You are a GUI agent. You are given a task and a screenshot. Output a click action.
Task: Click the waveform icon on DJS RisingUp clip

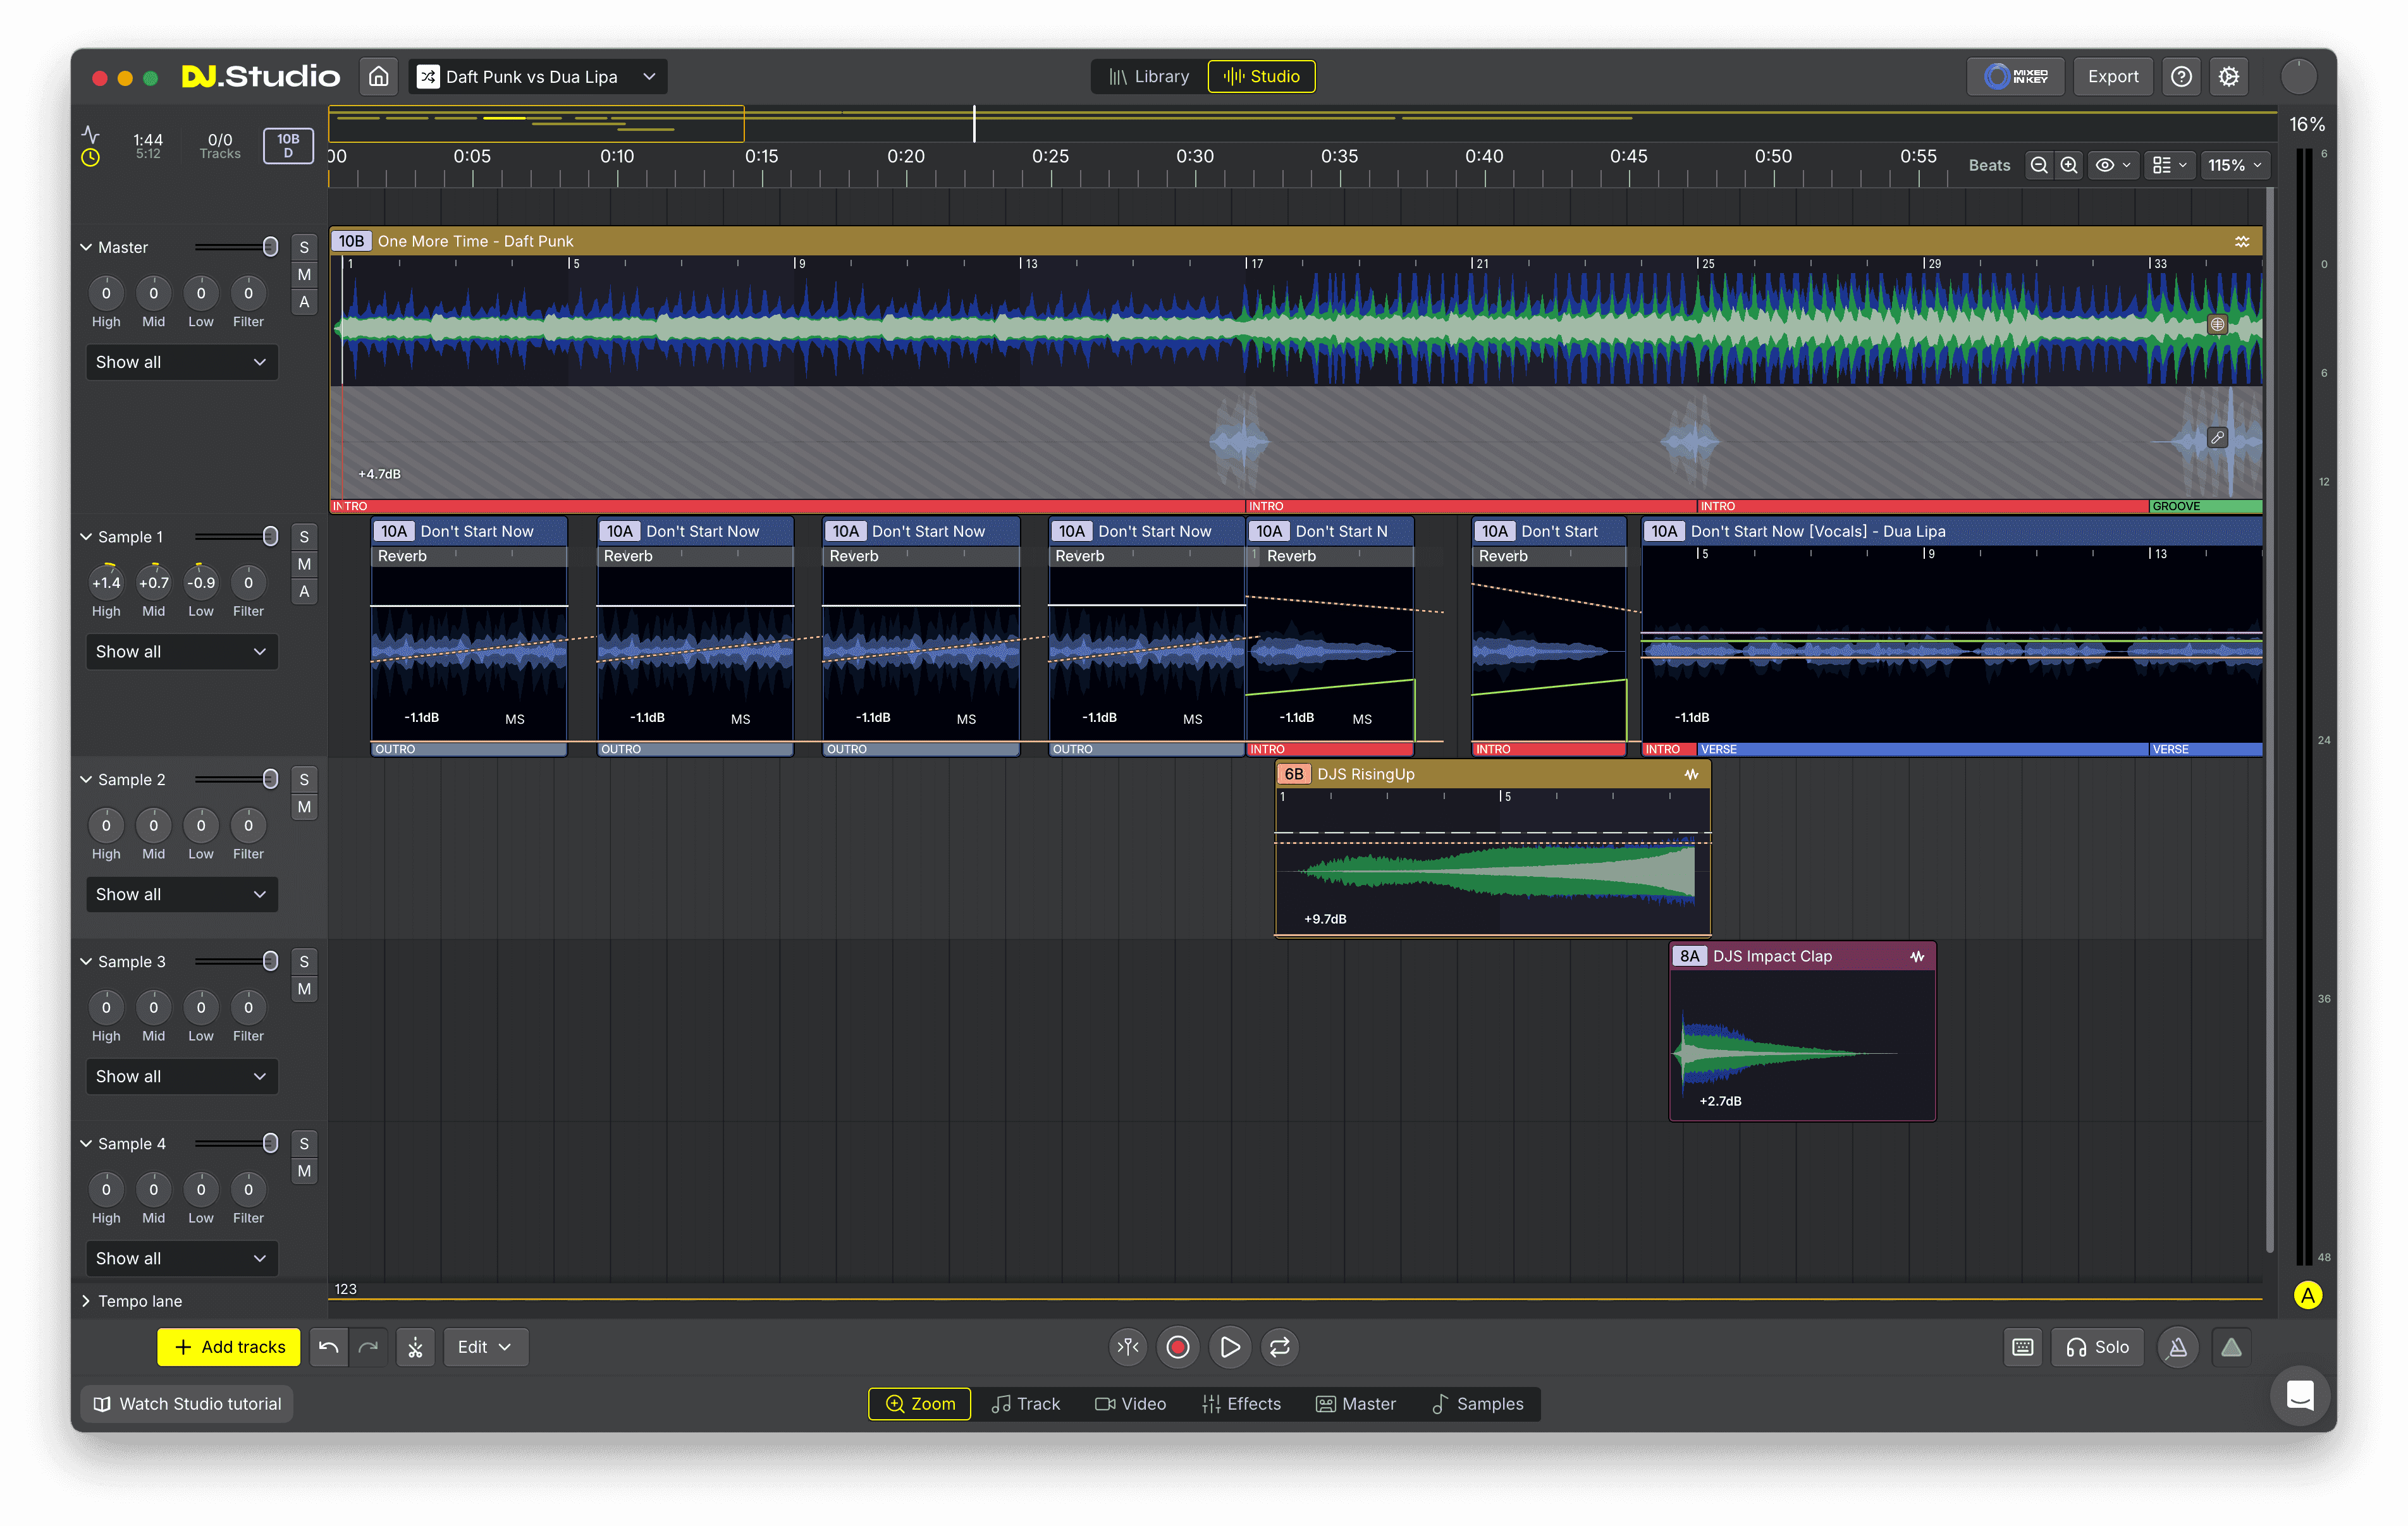tap(1691, 774)
